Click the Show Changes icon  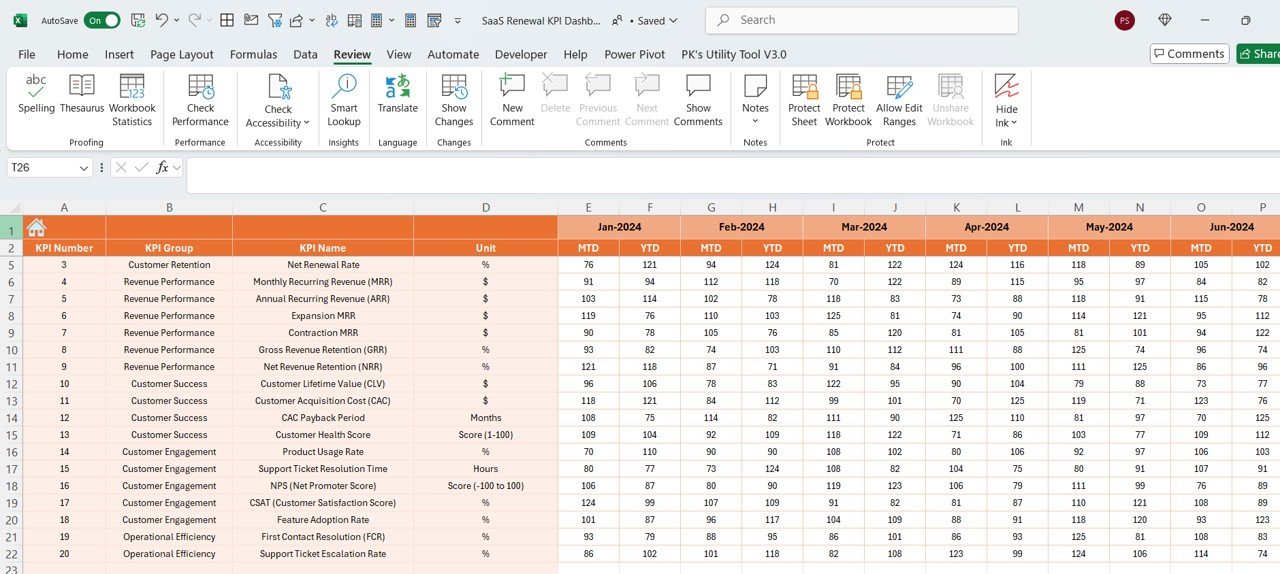[454, 86]
